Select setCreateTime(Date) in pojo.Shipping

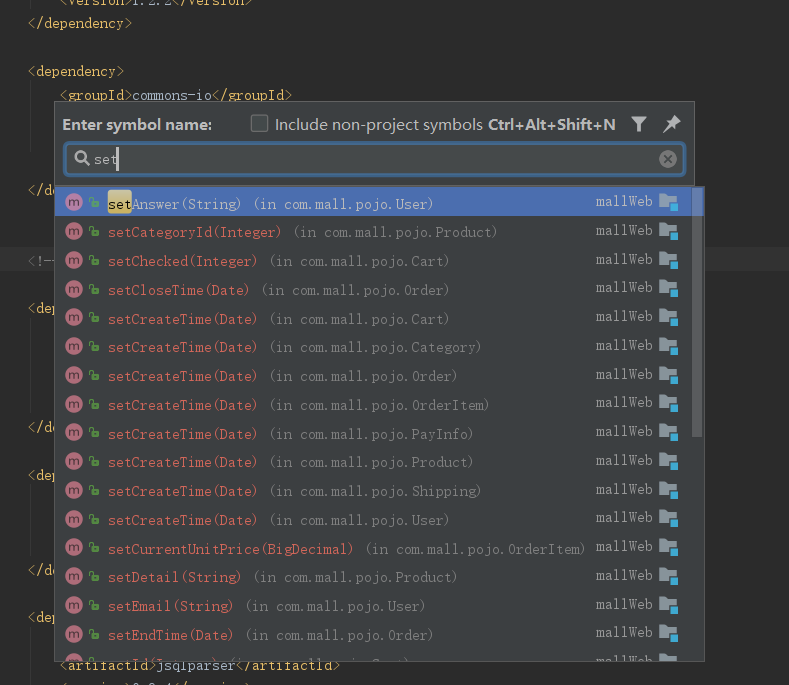pyautogui.click(x=373, y=491)
